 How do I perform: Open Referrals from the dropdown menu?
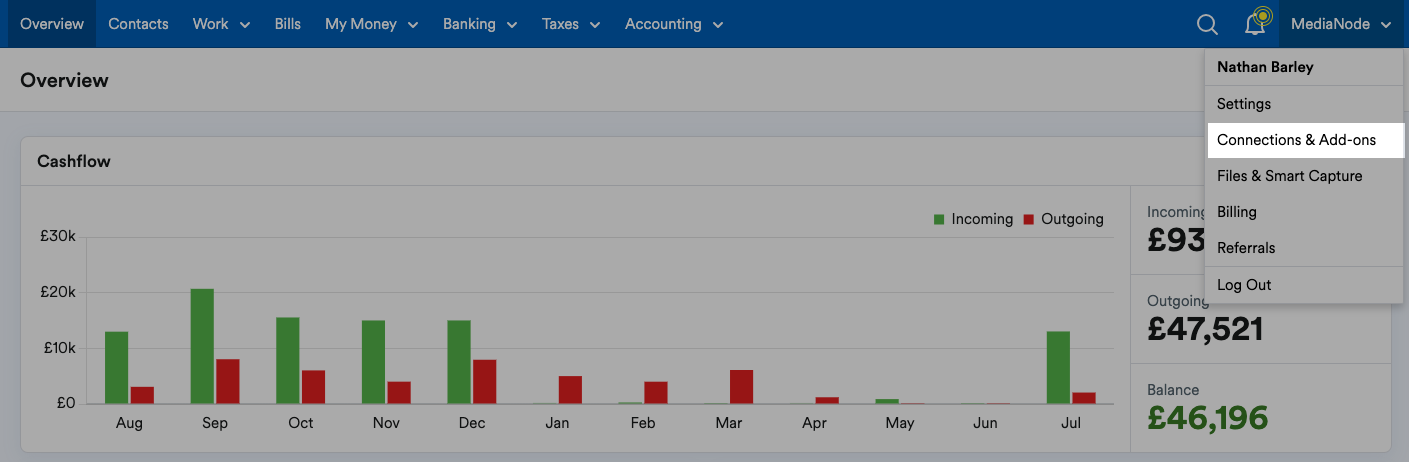coord(1246,248)
